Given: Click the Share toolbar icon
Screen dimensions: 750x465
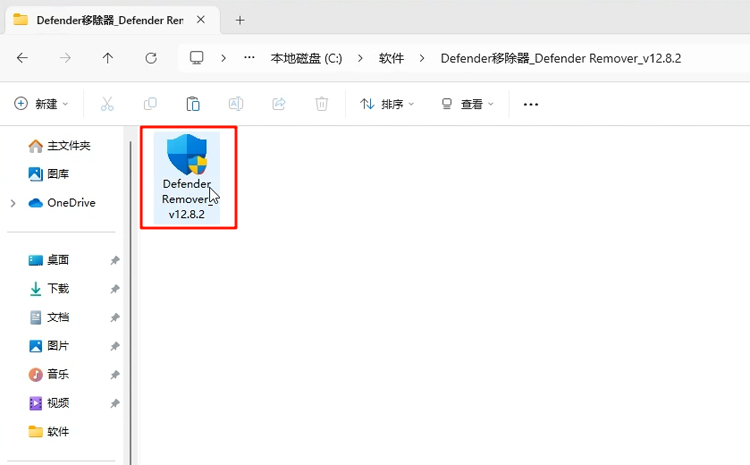Looking at the screenshot, I should [279, 104].
